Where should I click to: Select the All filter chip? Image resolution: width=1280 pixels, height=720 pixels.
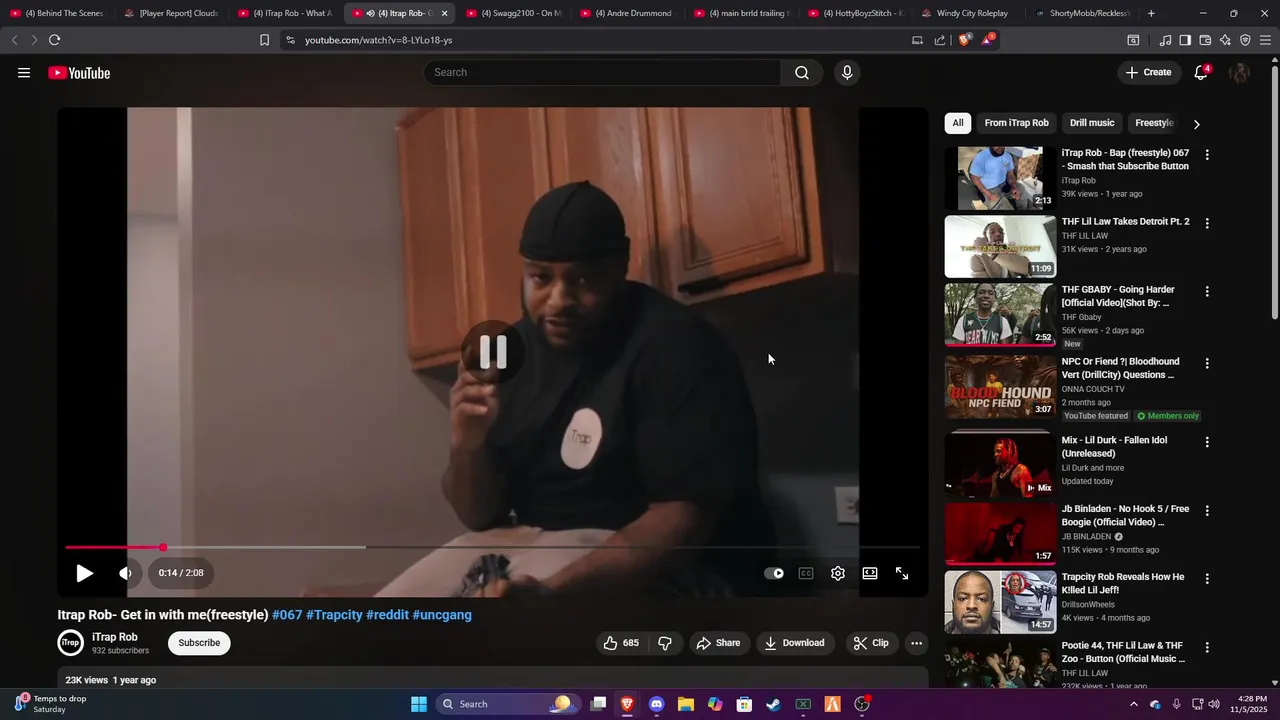pyautogui.click(x=958, y=123)
